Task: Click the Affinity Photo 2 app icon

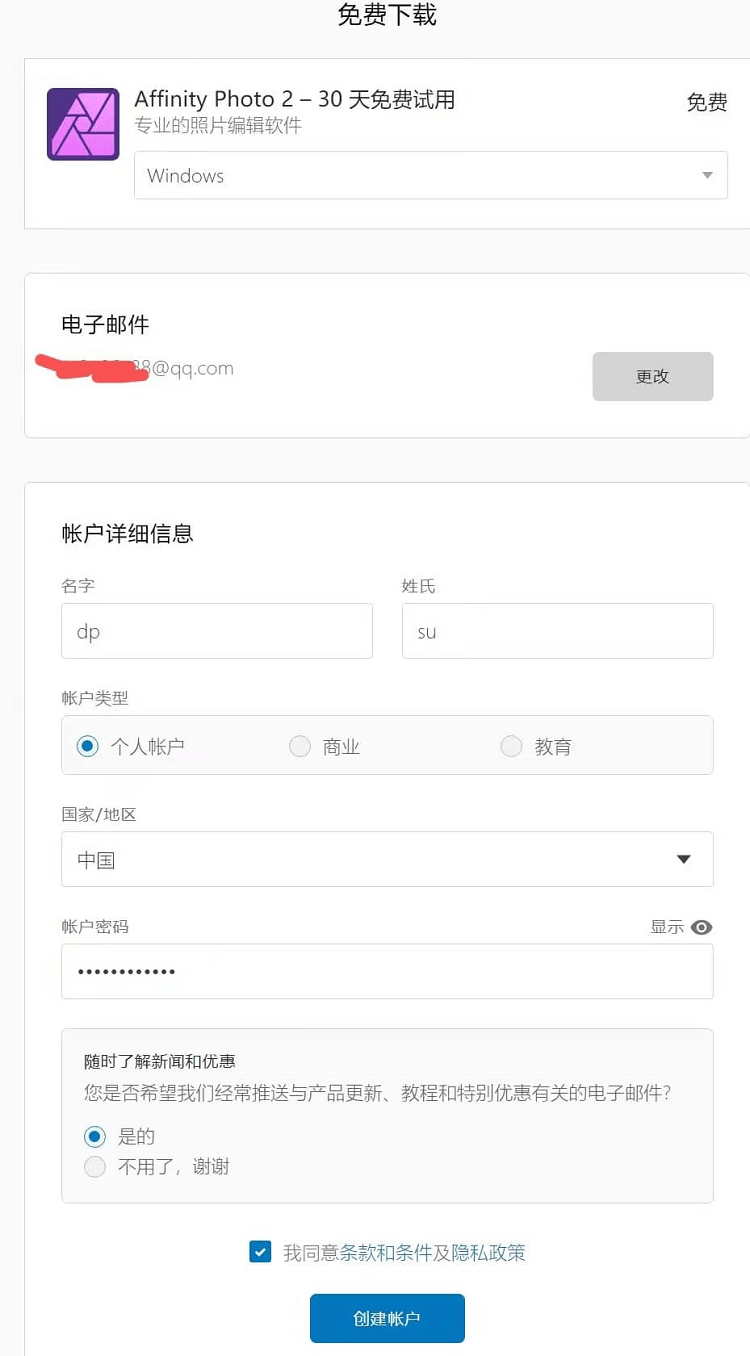Action: pos(83,124)
